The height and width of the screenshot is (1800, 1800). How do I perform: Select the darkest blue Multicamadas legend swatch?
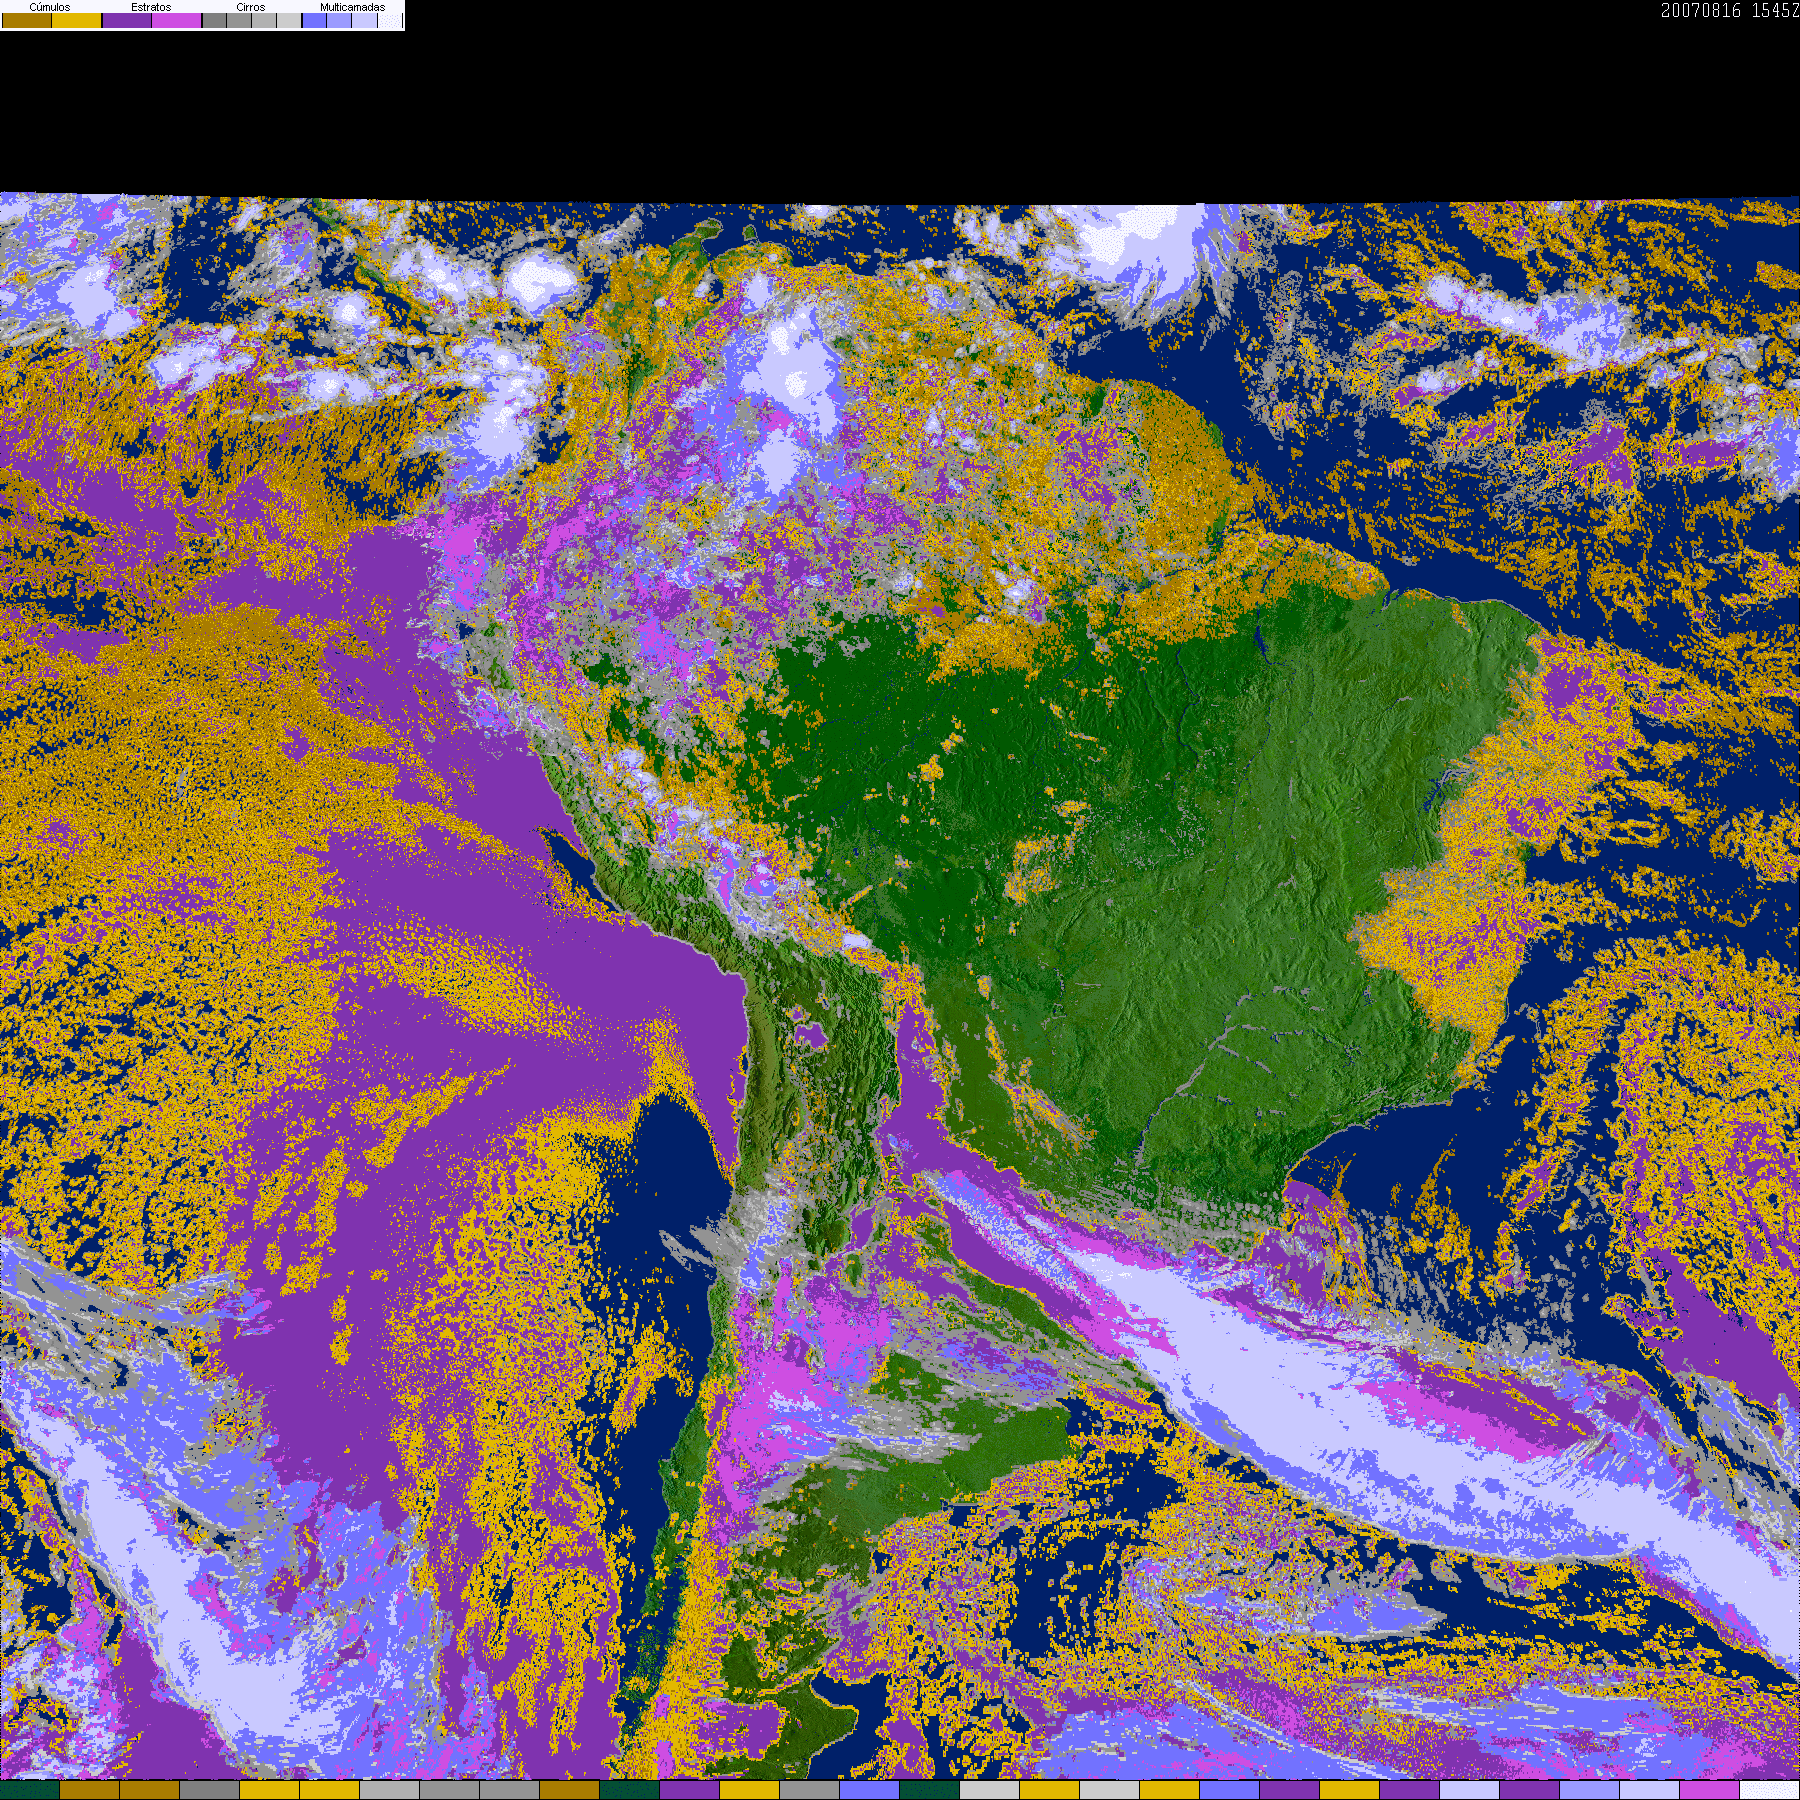pyautogui.click(x=314, y=21)
